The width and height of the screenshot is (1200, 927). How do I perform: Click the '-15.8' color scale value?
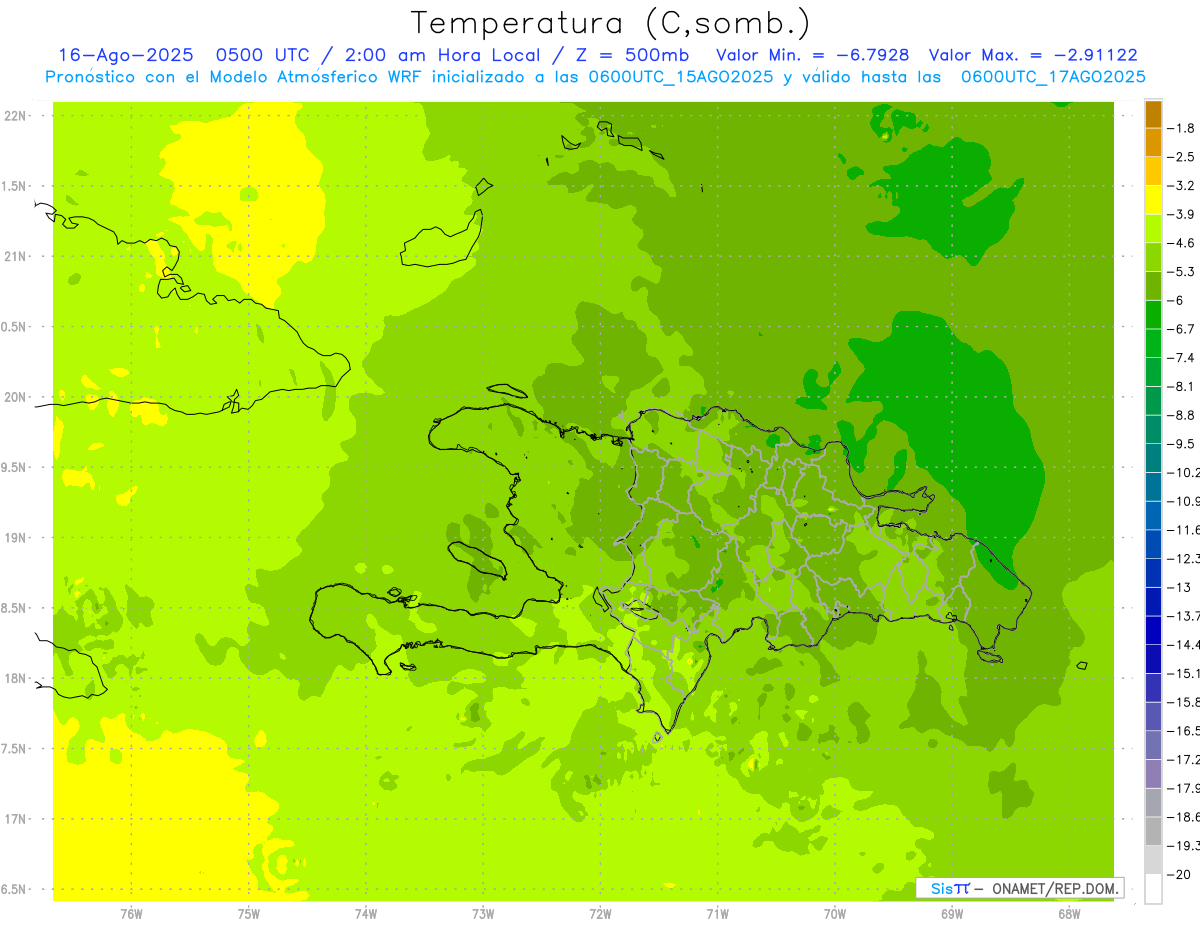pyautogui.click(x=1184, y=702)
